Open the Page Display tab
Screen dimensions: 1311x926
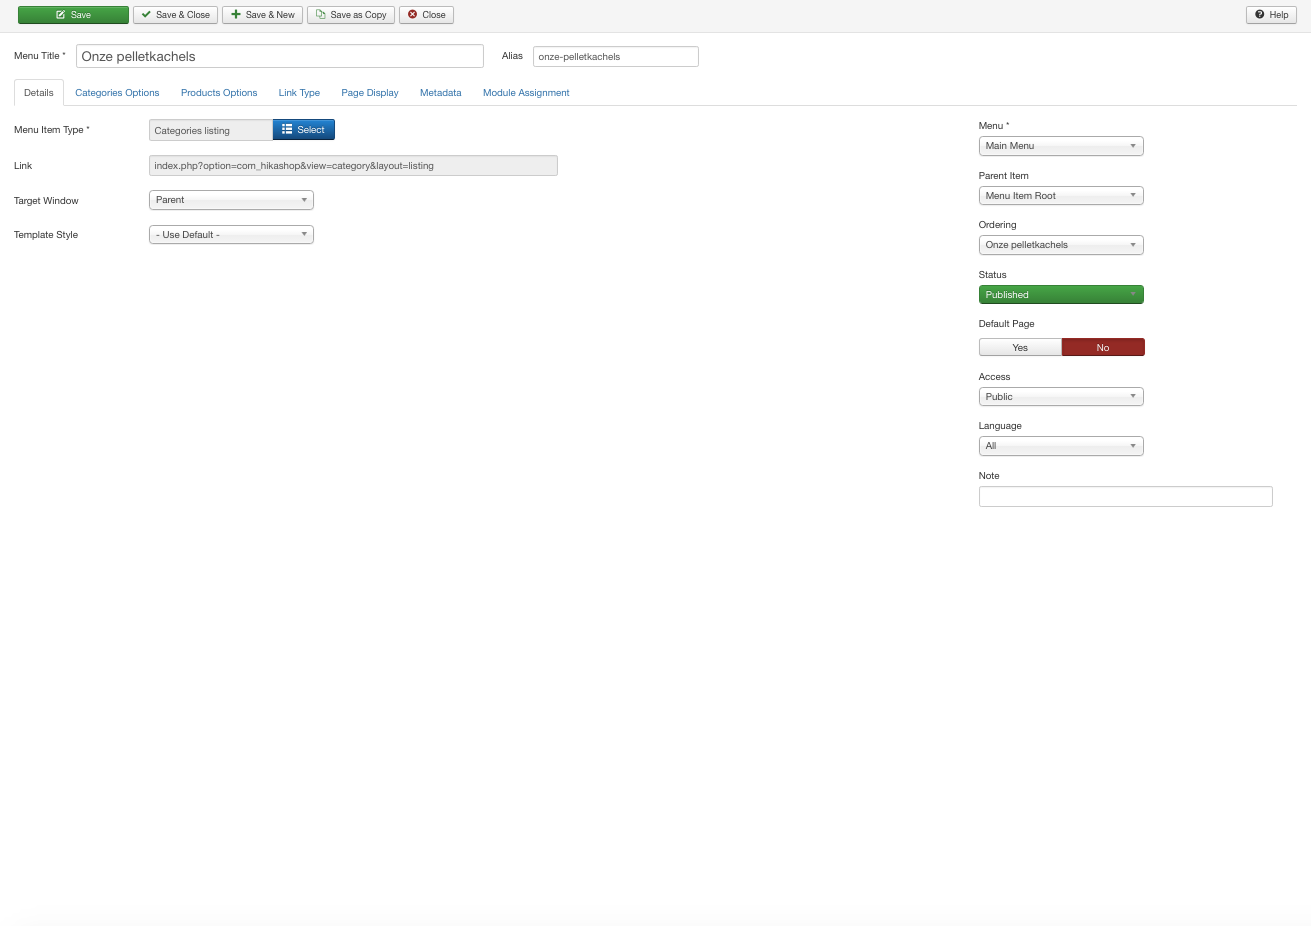370,93
